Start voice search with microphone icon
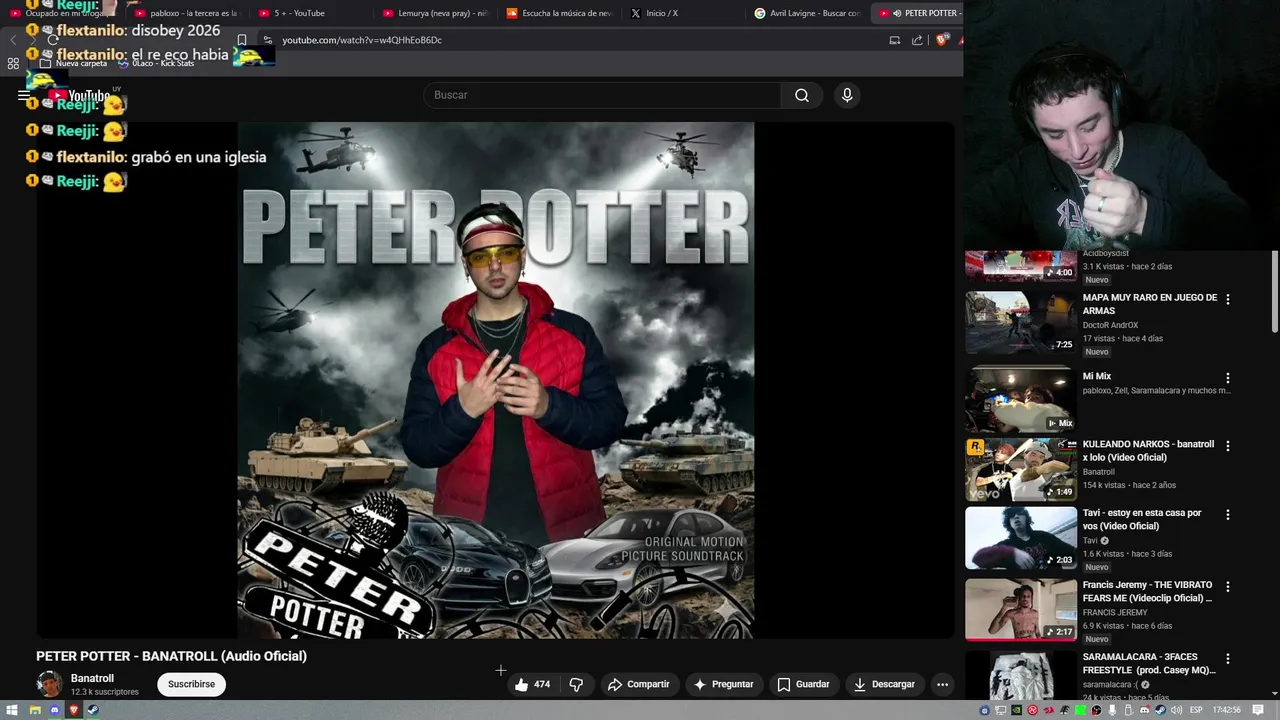This screenshot has width=1280, height=720. pyautogui.click(x=847, y=95)
